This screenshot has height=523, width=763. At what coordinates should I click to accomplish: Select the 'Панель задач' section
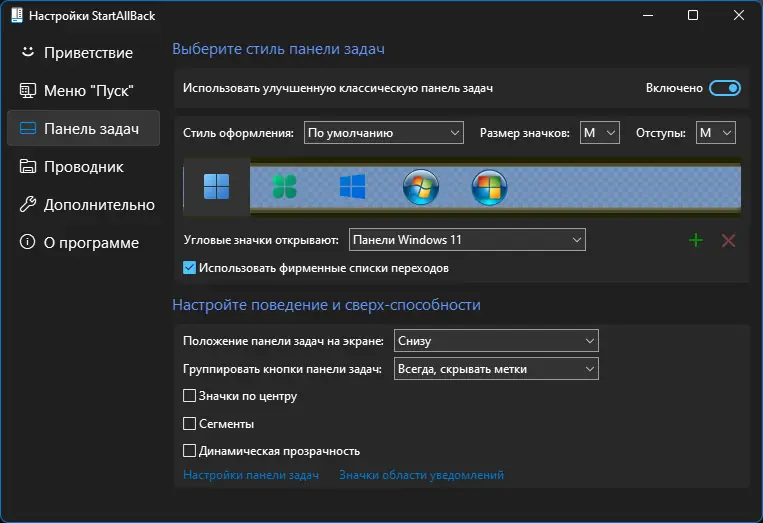83,128
